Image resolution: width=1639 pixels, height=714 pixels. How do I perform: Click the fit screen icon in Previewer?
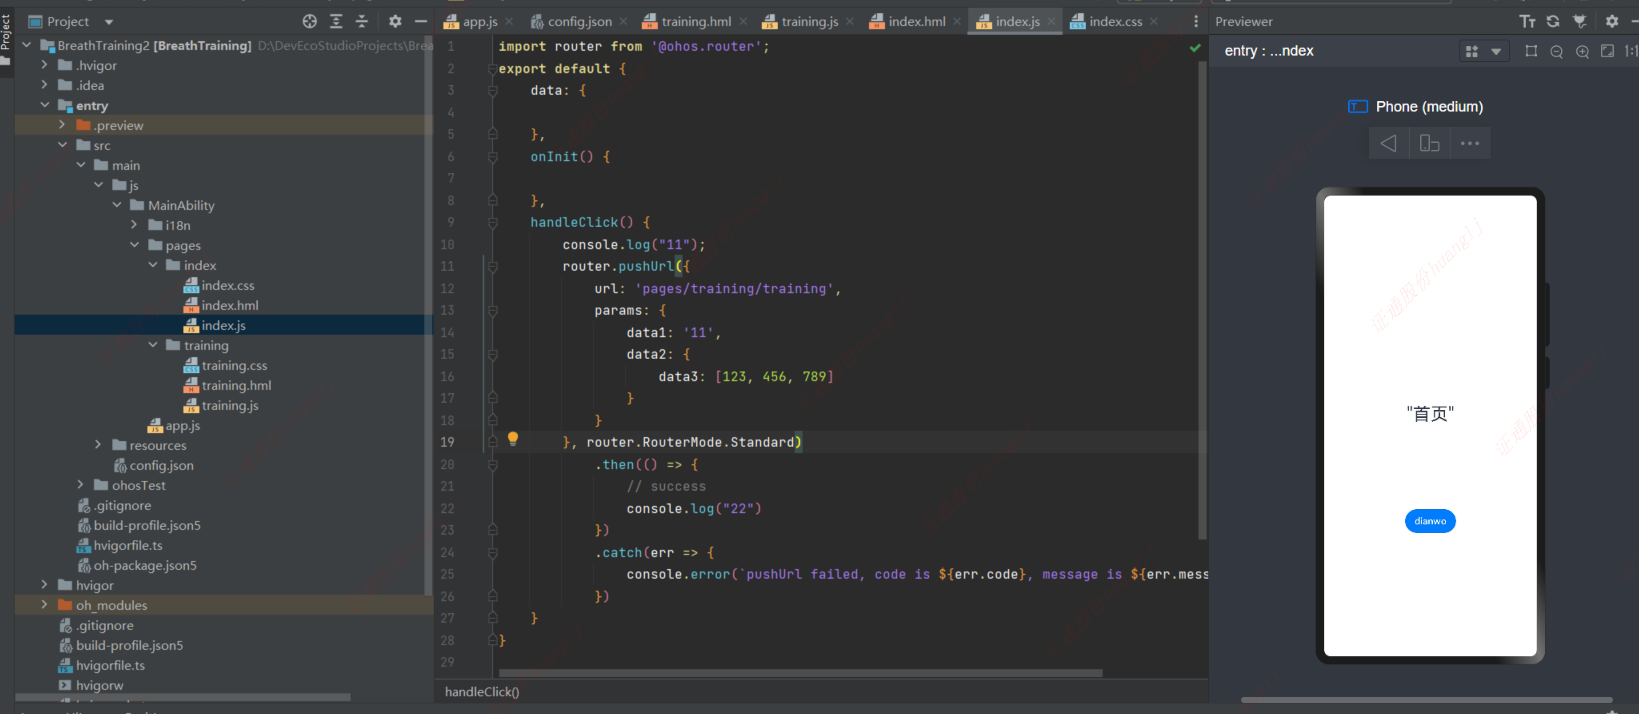1607,51
